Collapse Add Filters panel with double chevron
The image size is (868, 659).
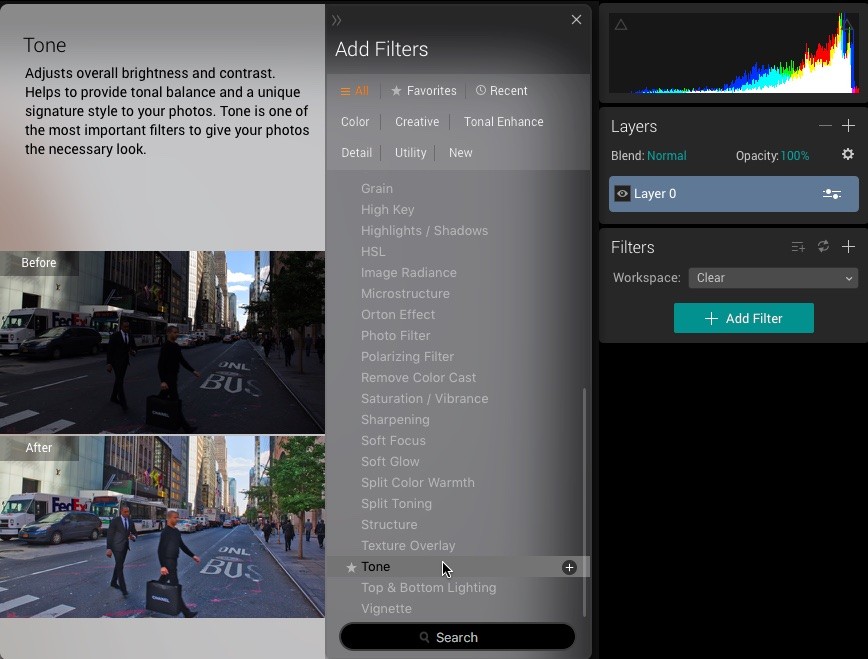(337, 20)
